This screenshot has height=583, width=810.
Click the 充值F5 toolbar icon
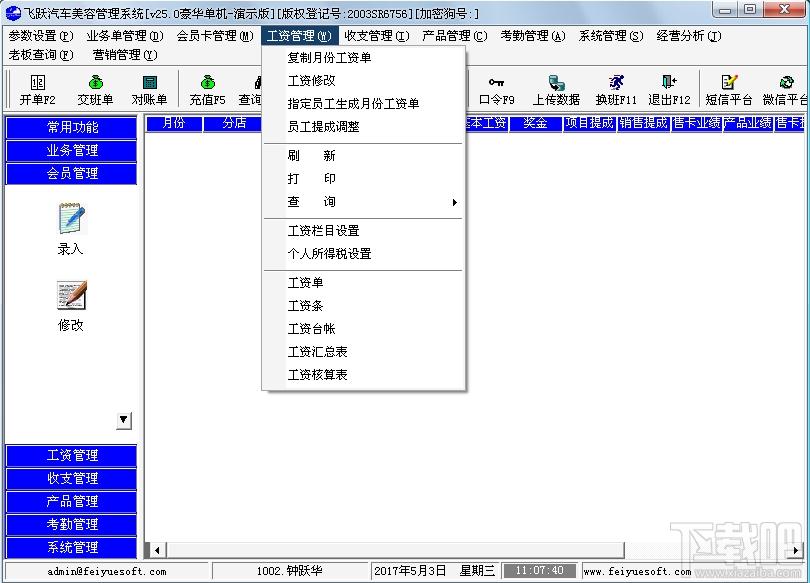pyautogui.click(x=208, y=83)
